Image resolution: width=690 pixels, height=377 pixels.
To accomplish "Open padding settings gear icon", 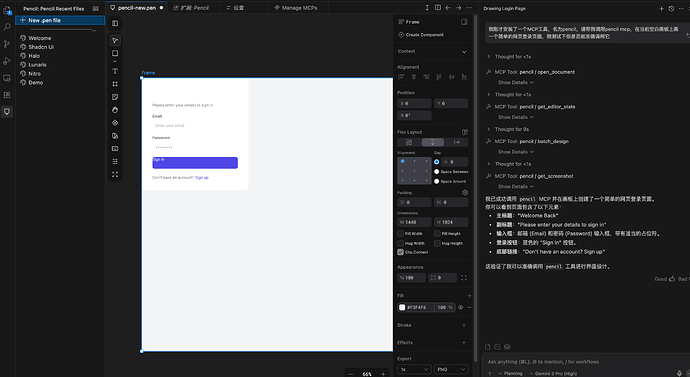I will pos(465,193).
